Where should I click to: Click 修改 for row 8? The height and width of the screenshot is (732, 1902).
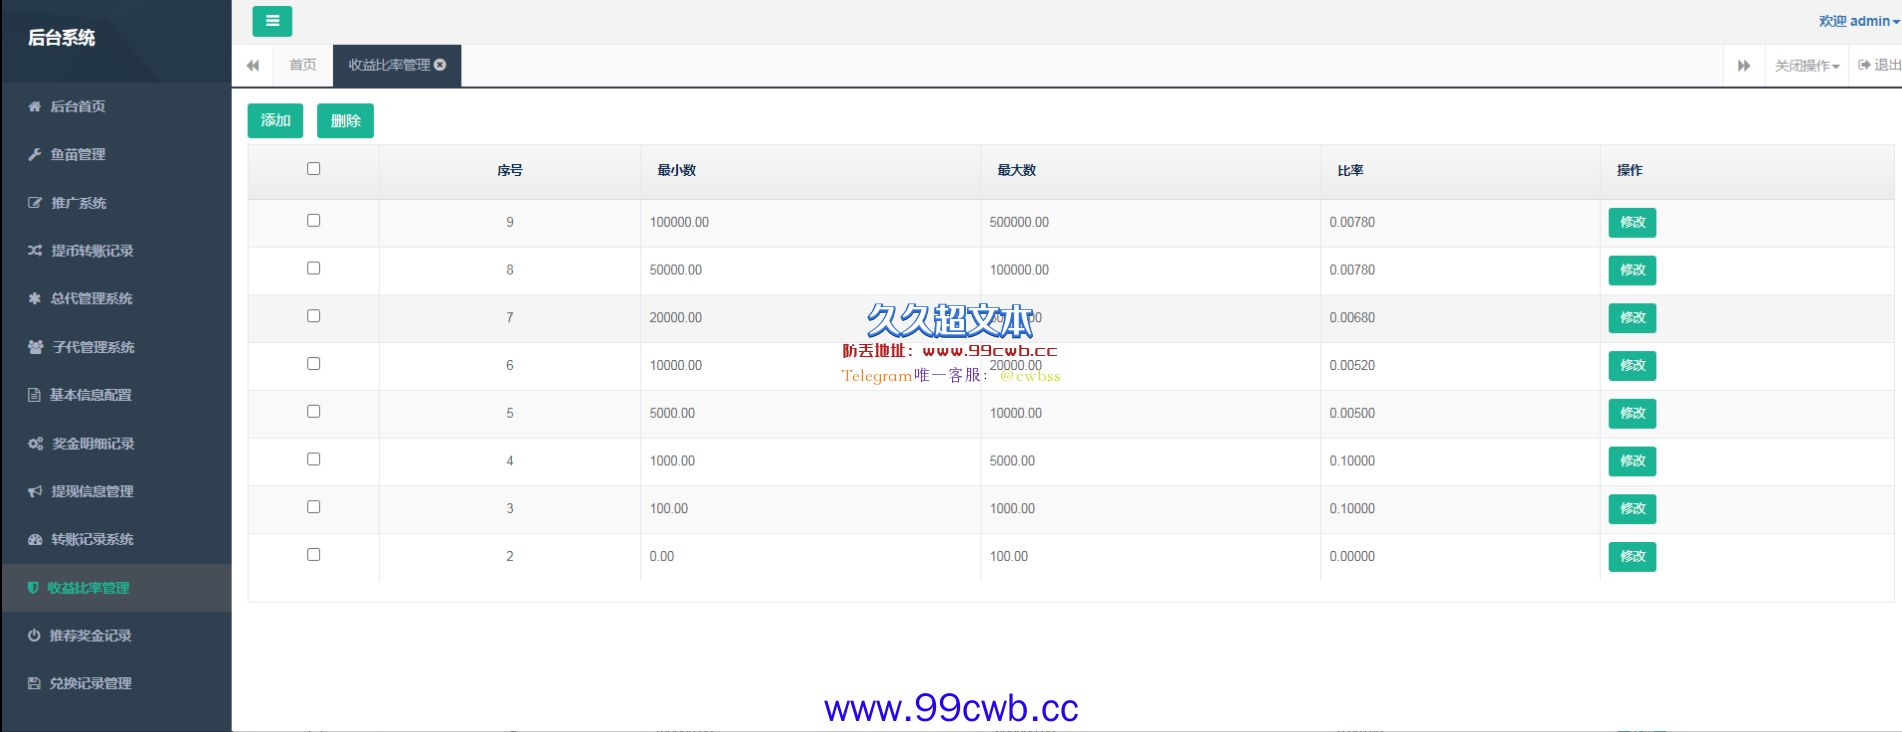[x=1632, y=270]
